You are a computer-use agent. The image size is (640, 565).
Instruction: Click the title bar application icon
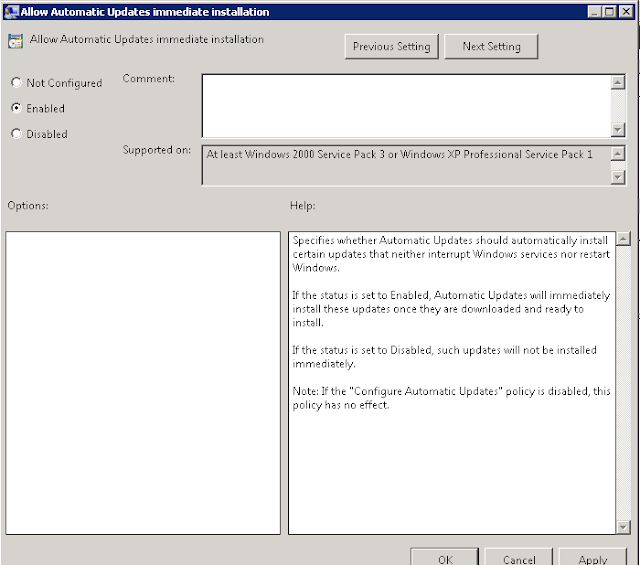coord(11,11)
